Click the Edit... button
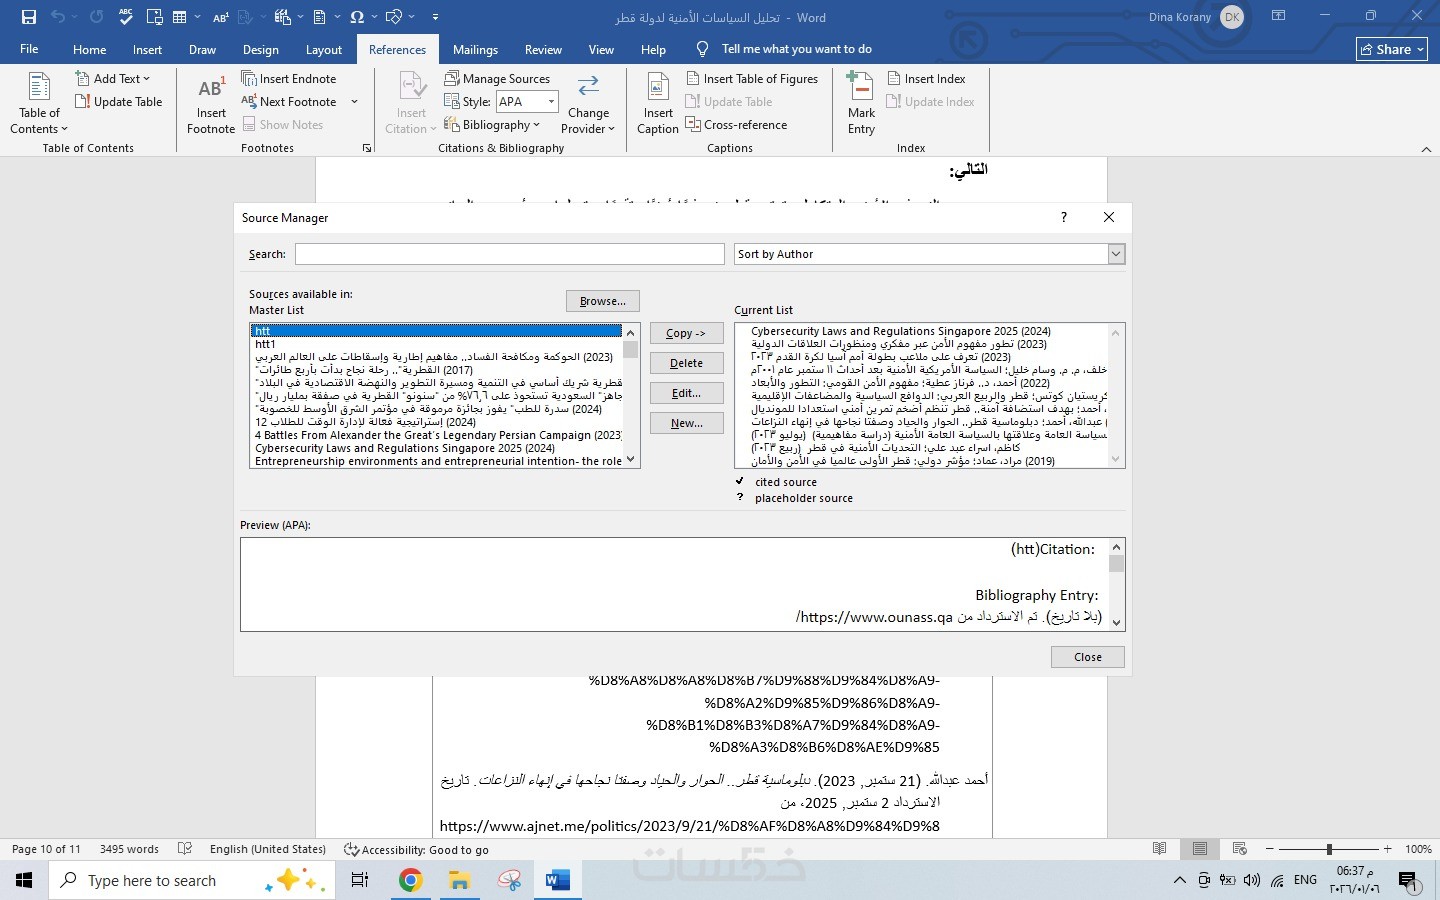This screenshot has width=1440, height=900. (x=686, y=393)
